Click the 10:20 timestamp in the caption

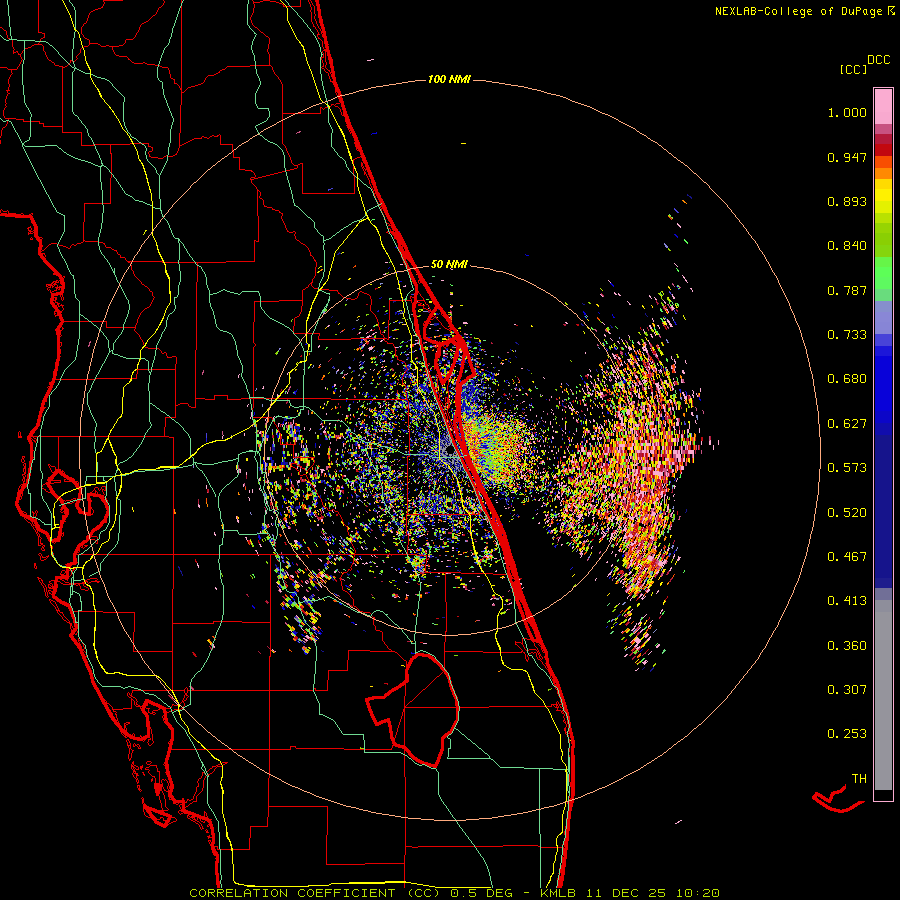[x=697, y=893]
